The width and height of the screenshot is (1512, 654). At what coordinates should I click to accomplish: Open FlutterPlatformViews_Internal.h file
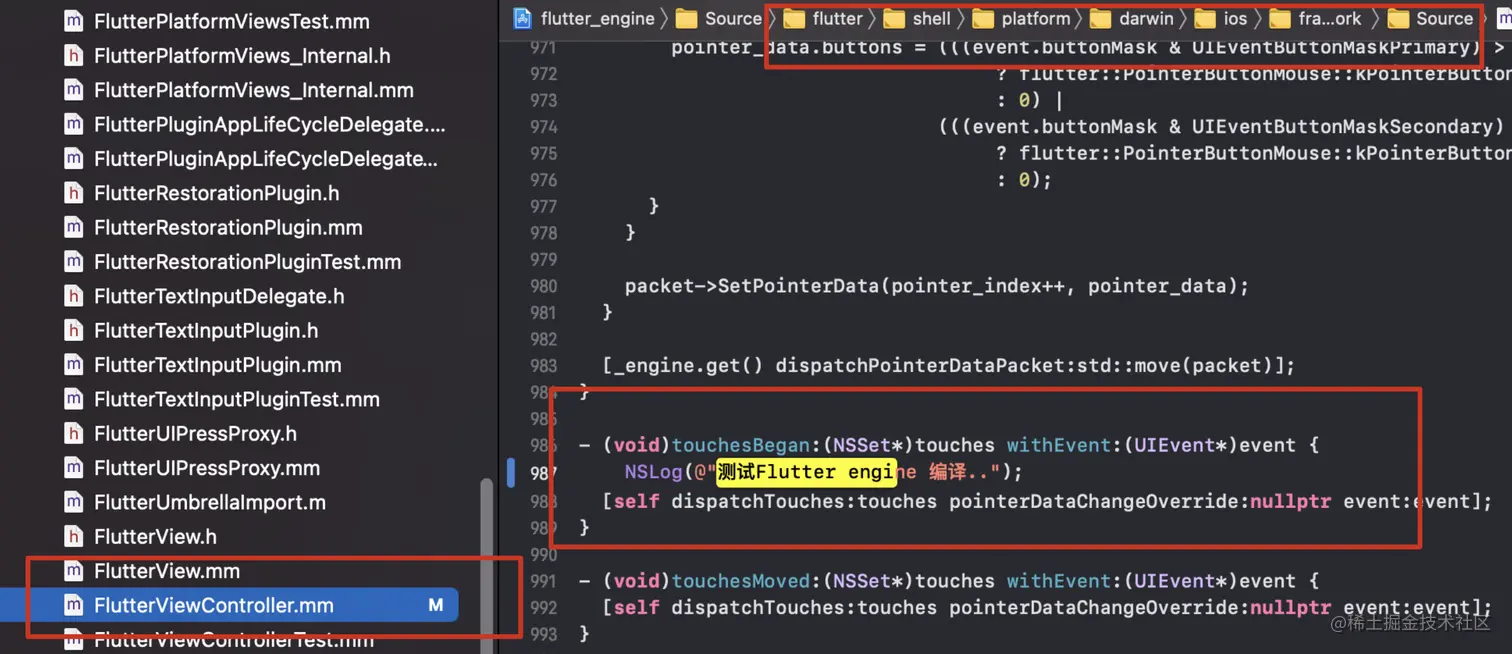(x=242, y=56)
